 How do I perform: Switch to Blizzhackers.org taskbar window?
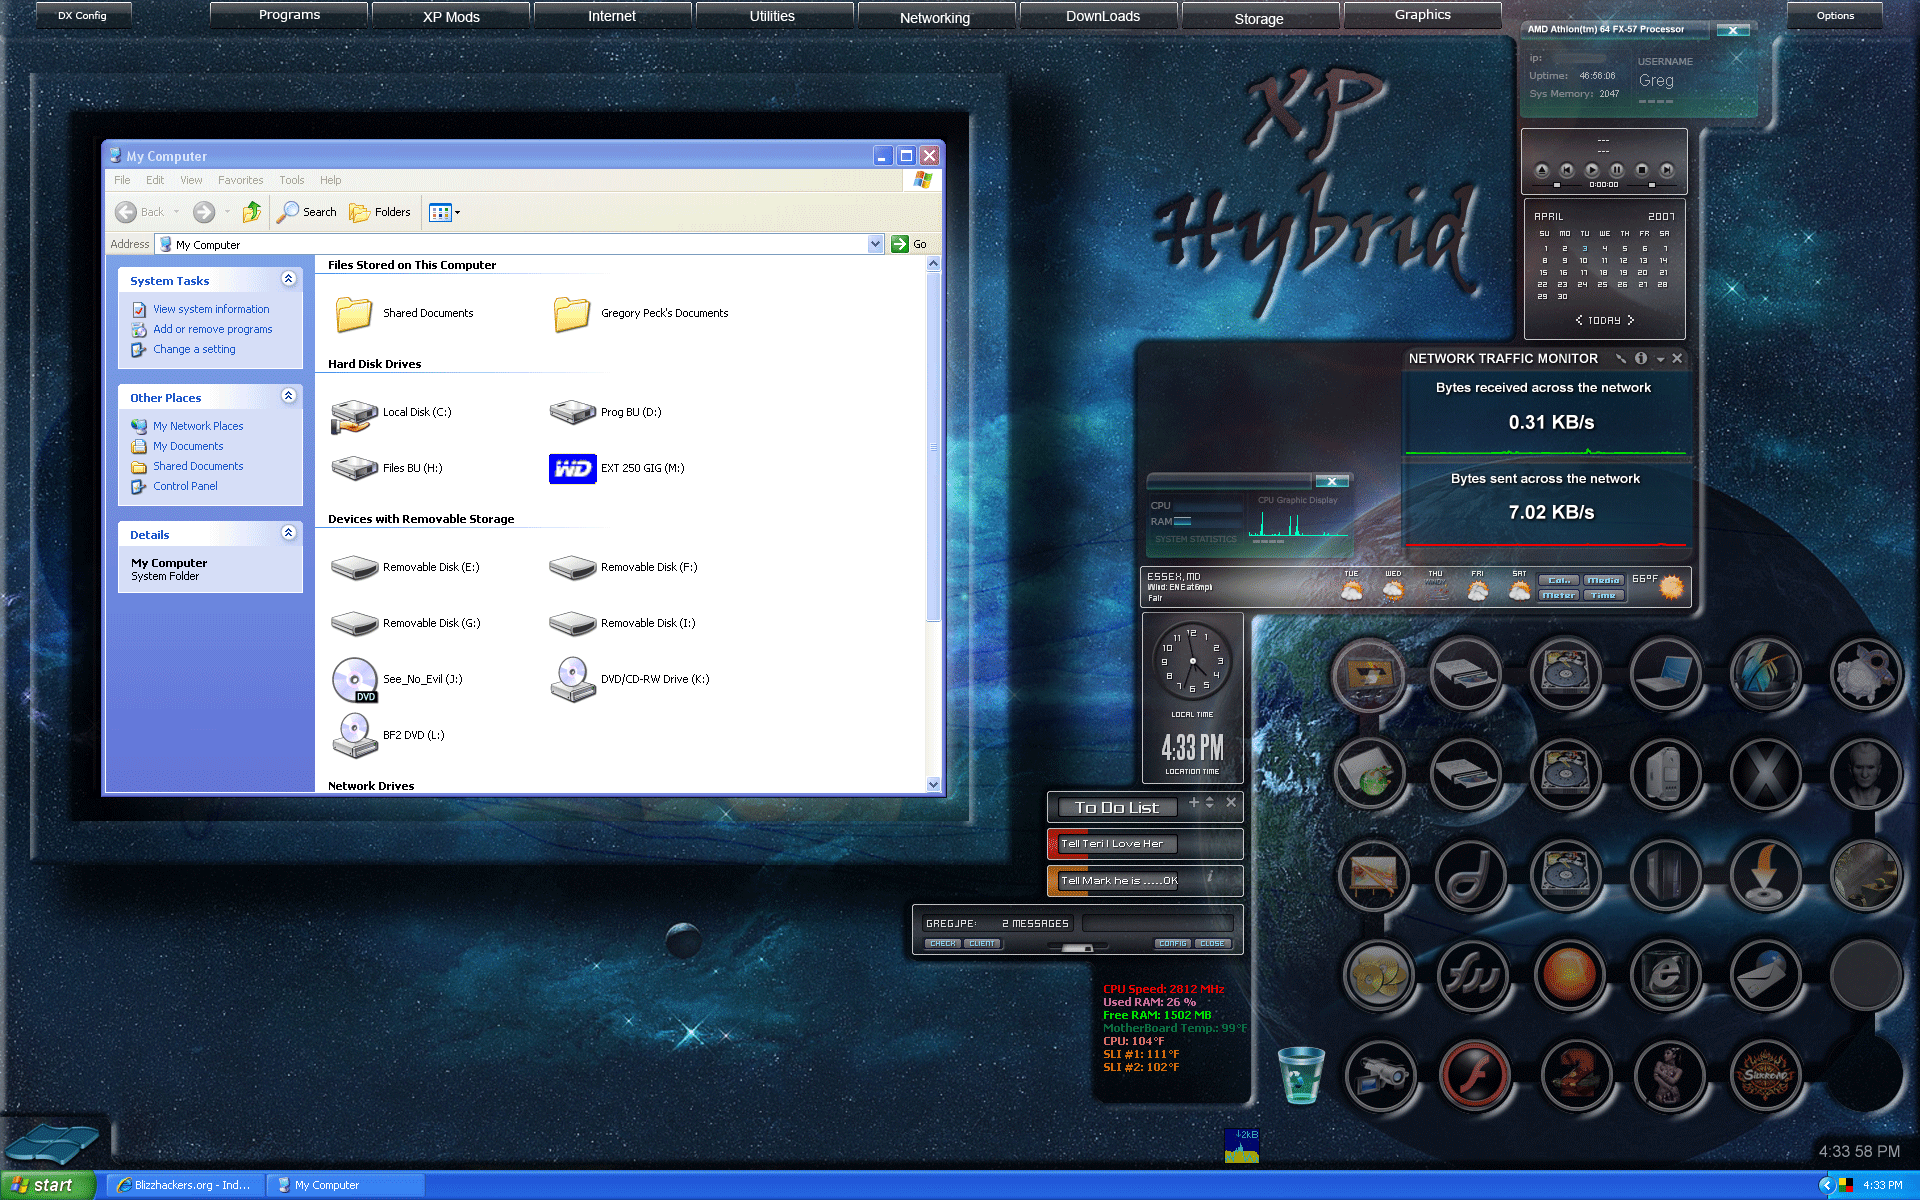point(186,1185)
